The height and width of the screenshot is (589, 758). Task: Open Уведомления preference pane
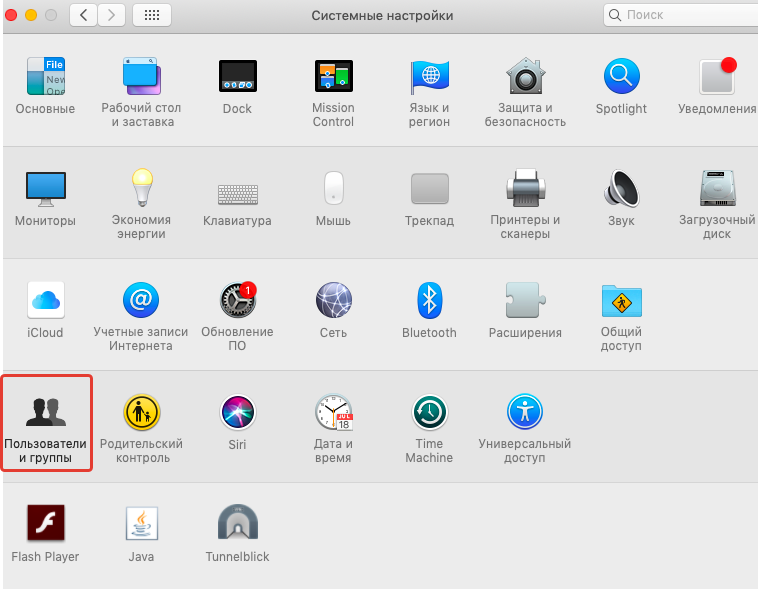click(717, 76)
